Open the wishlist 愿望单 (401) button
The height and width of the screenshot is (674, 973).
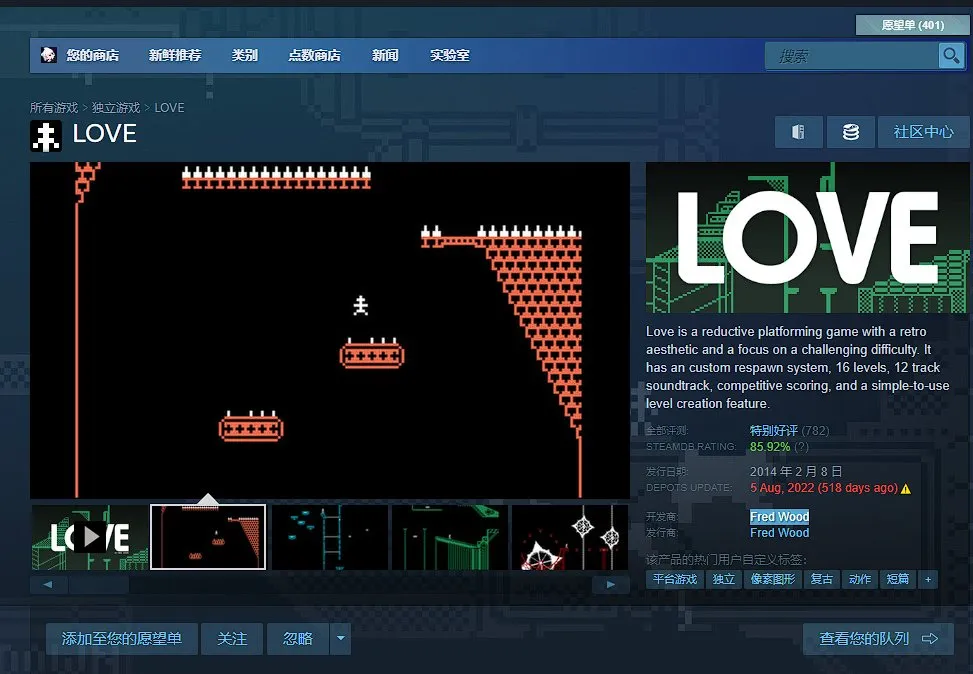click(x=913, y=25)
